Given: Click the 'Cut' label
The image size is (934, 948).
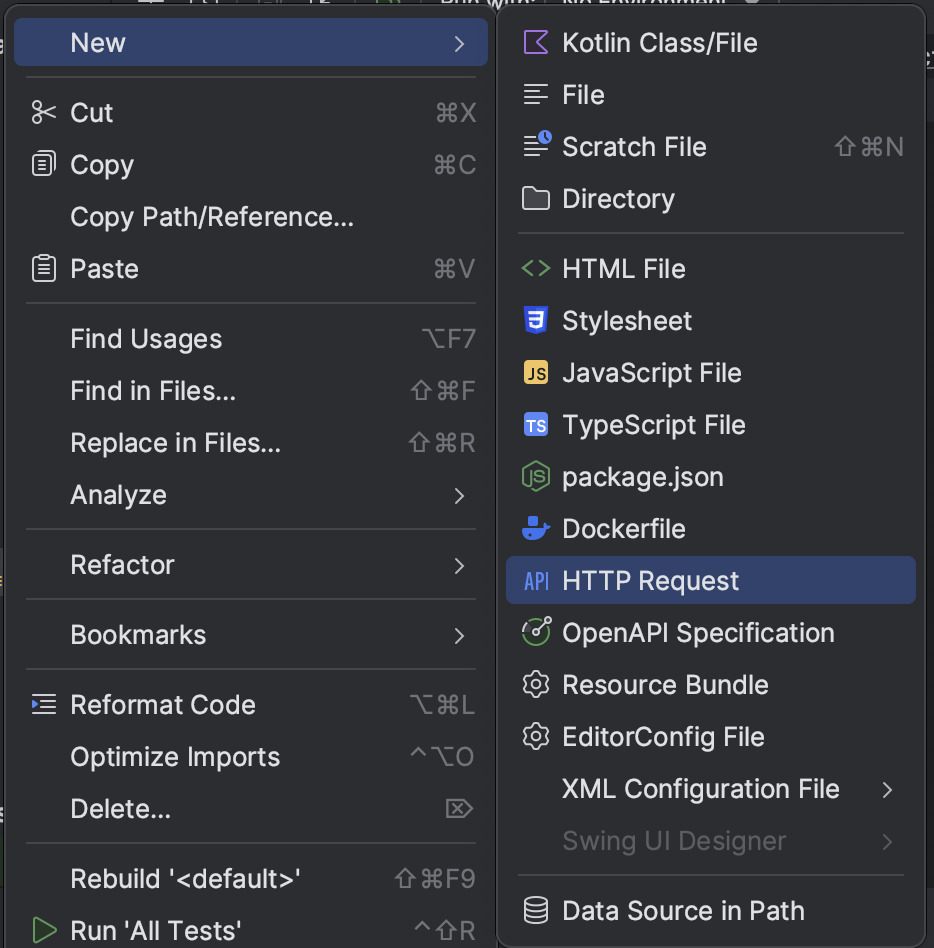Looking at the screenshot, I should pyautogui.click(x=91, y=112).
